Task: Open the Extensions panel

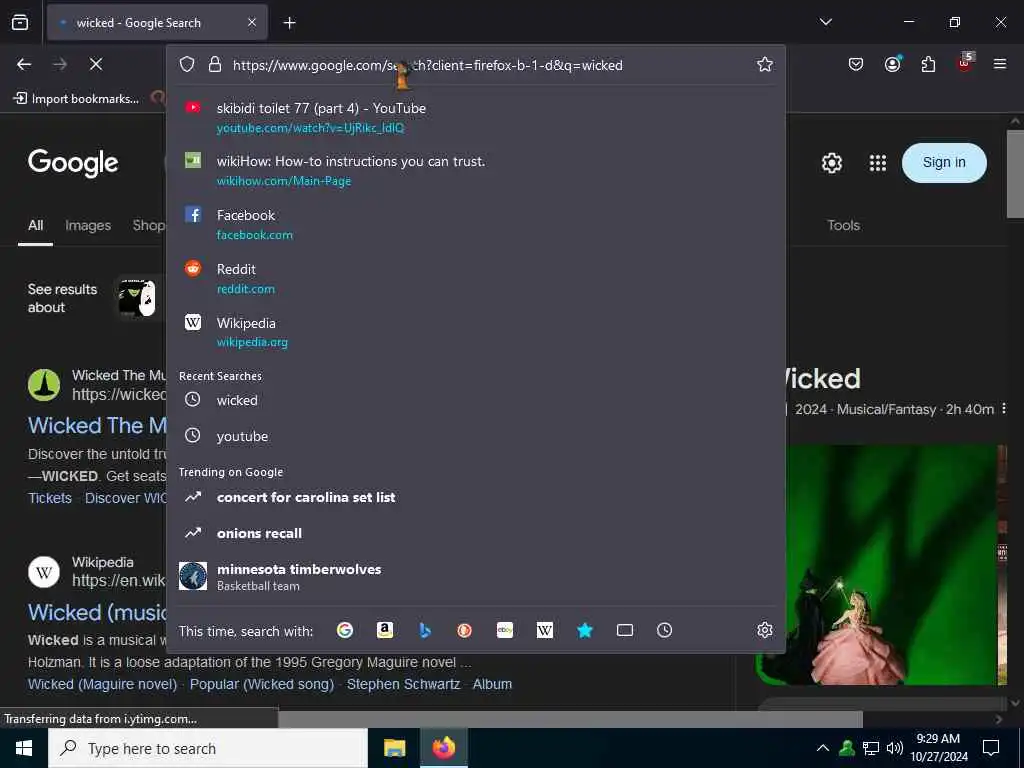Action: click(x=928, y=64)
